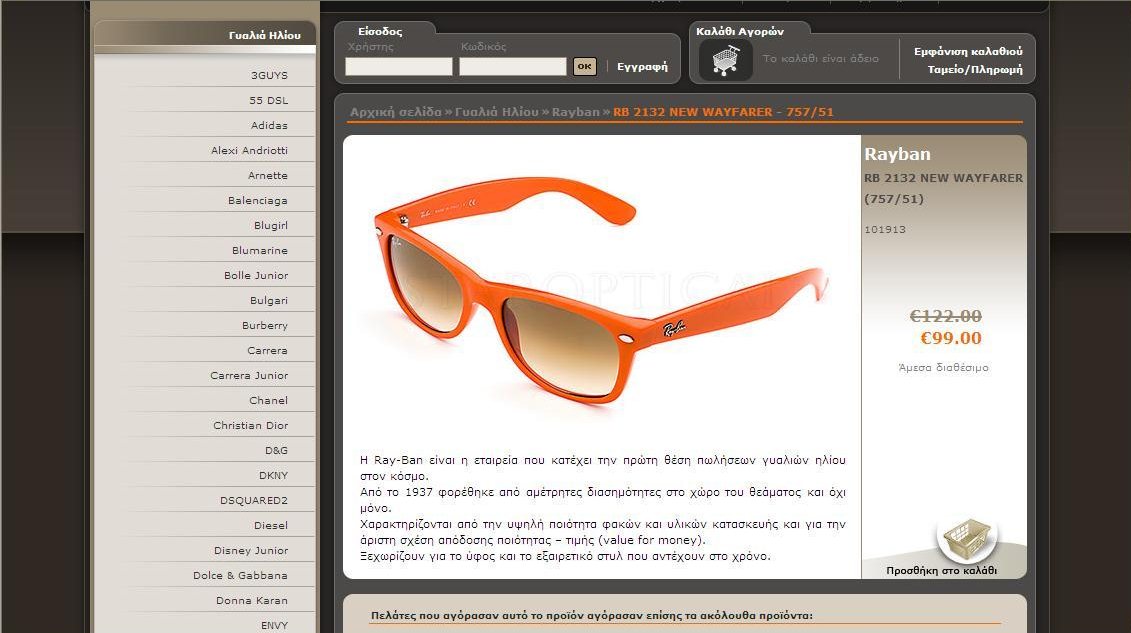Click the orange Wayfarer product image
The image size is (1131, 633).
pos(600,290)
